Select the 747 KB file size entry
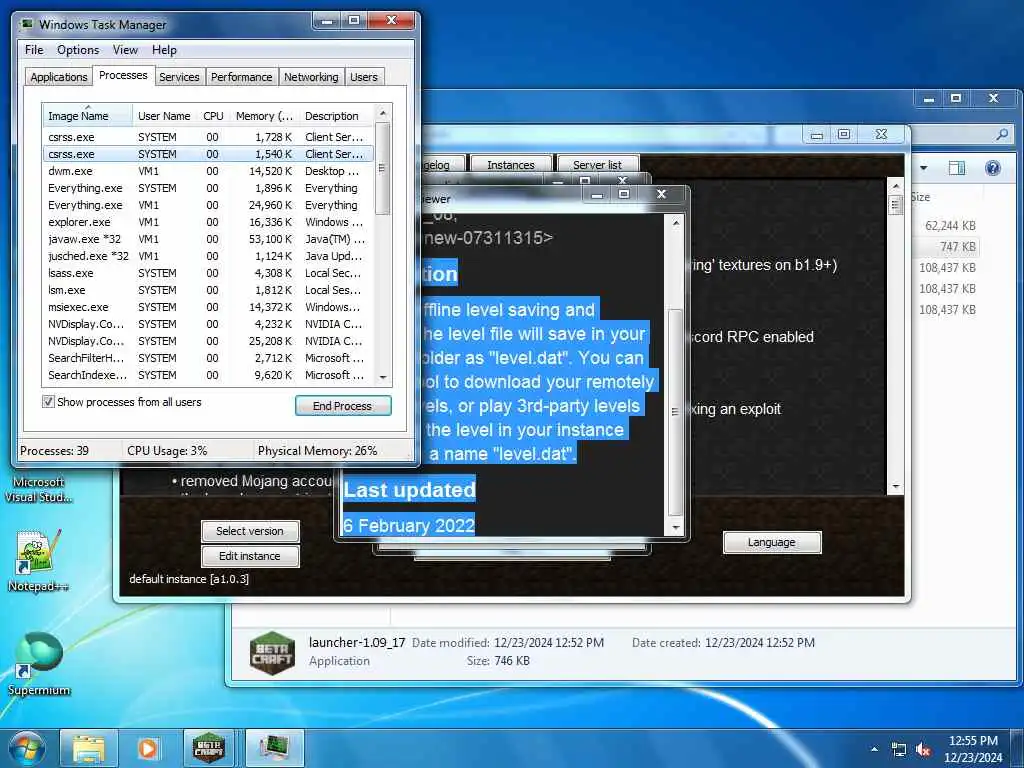The width and height of the screenshot is (1024, 768). (957, 247)
